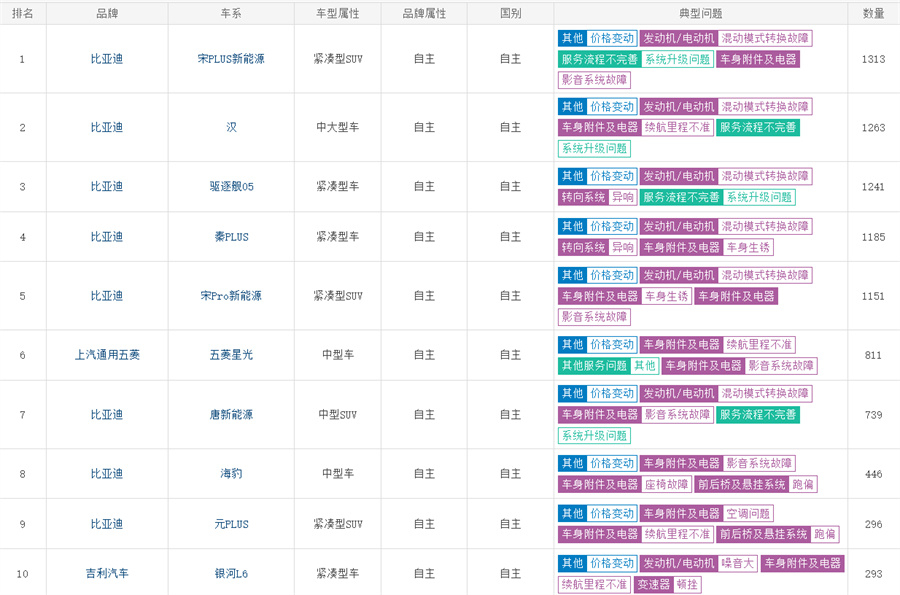This screenshot has width=900, height=595.
Task: Open the 汉 car series link
Action: coord(231,127)
